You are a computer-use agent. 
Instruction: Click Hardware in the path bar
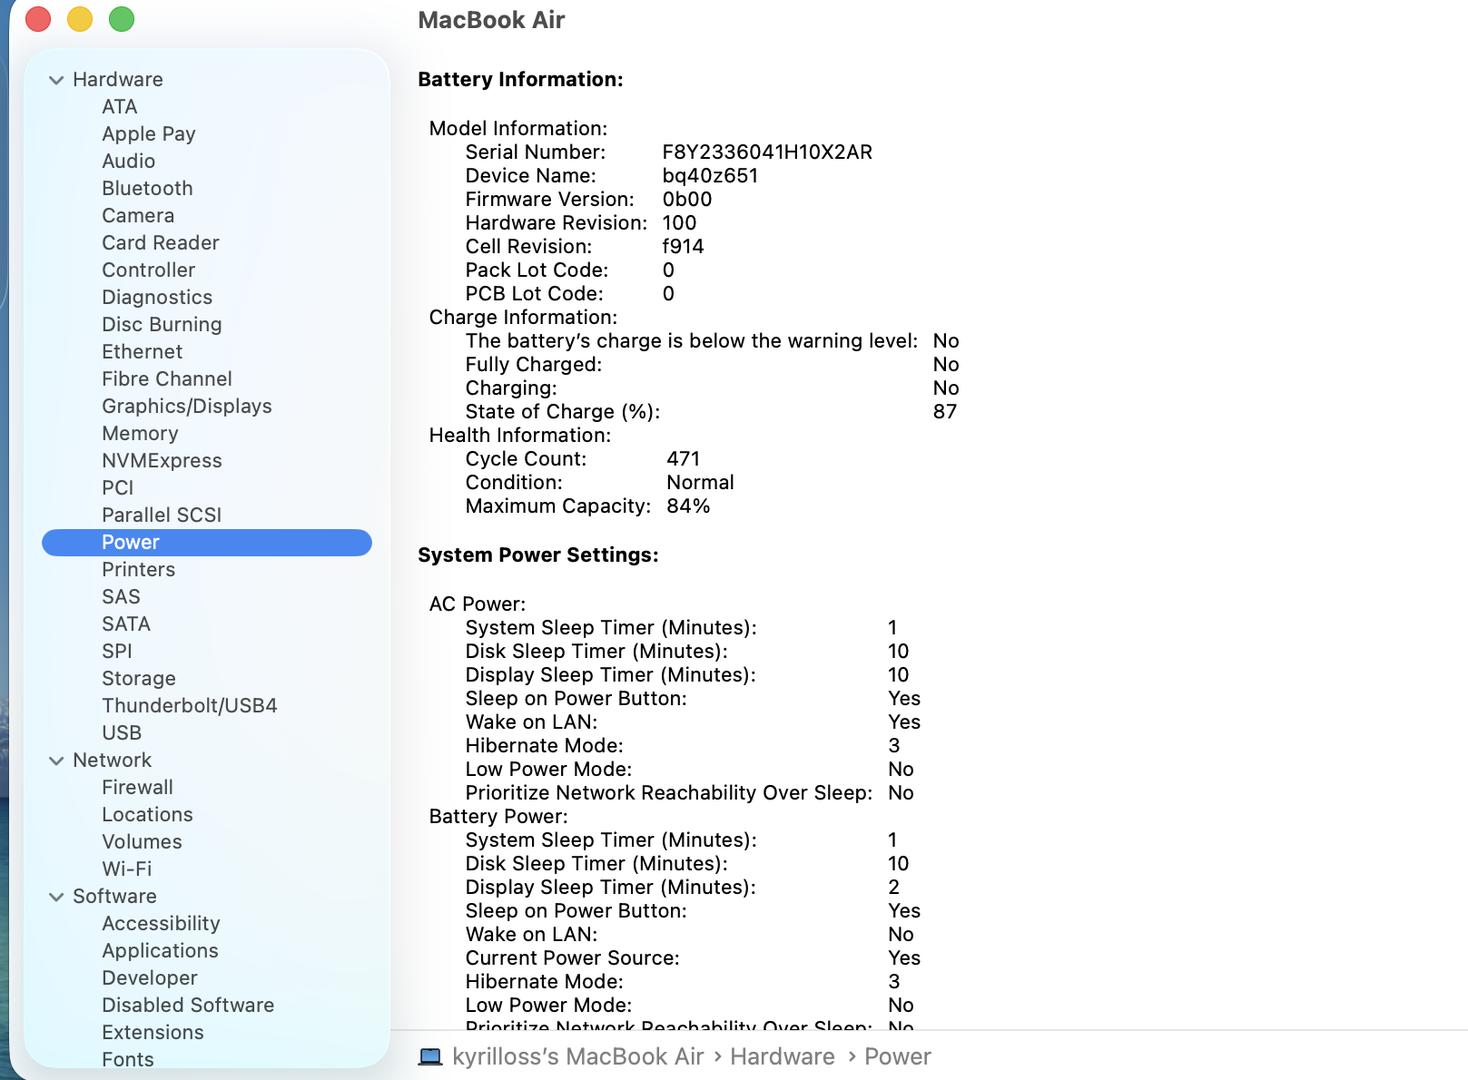(782, 1057)
